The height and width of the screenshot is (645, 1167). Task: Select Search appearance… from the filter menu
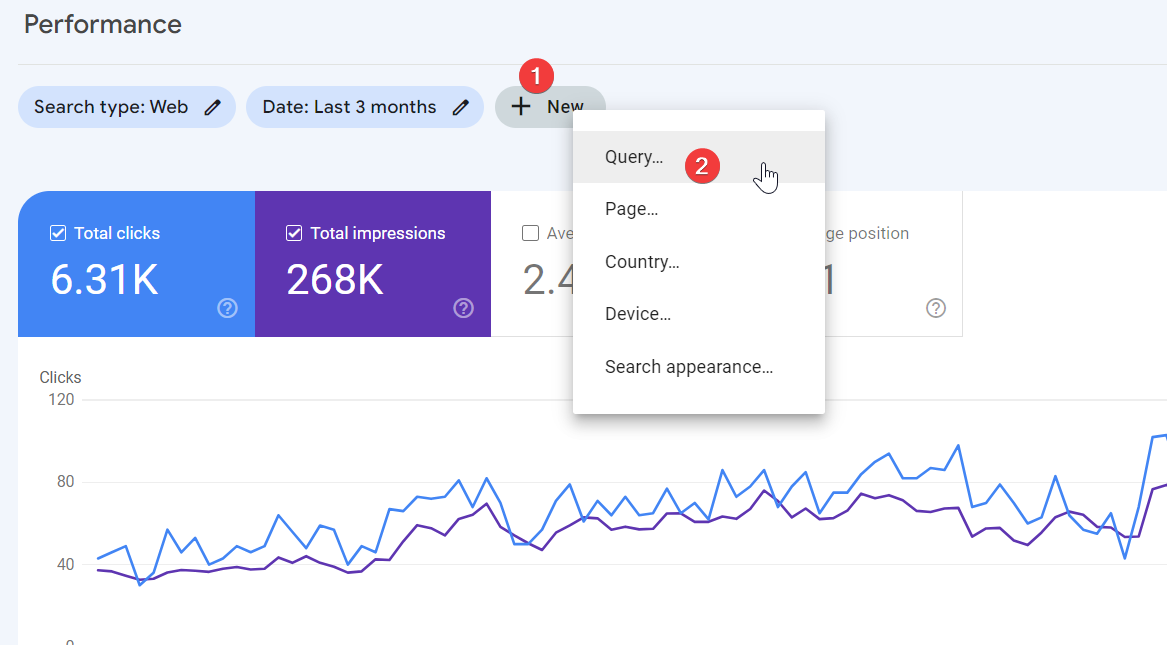(x=699, y=367)
